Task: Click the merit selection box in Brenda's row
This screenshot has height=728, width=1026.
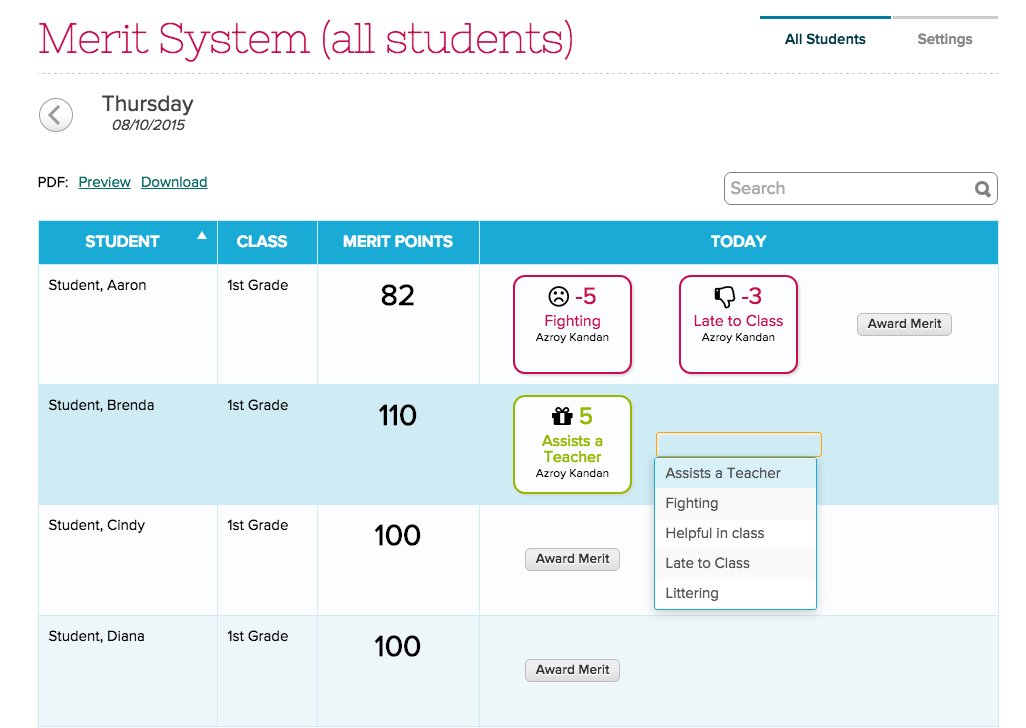Action: tap(738, 443)
